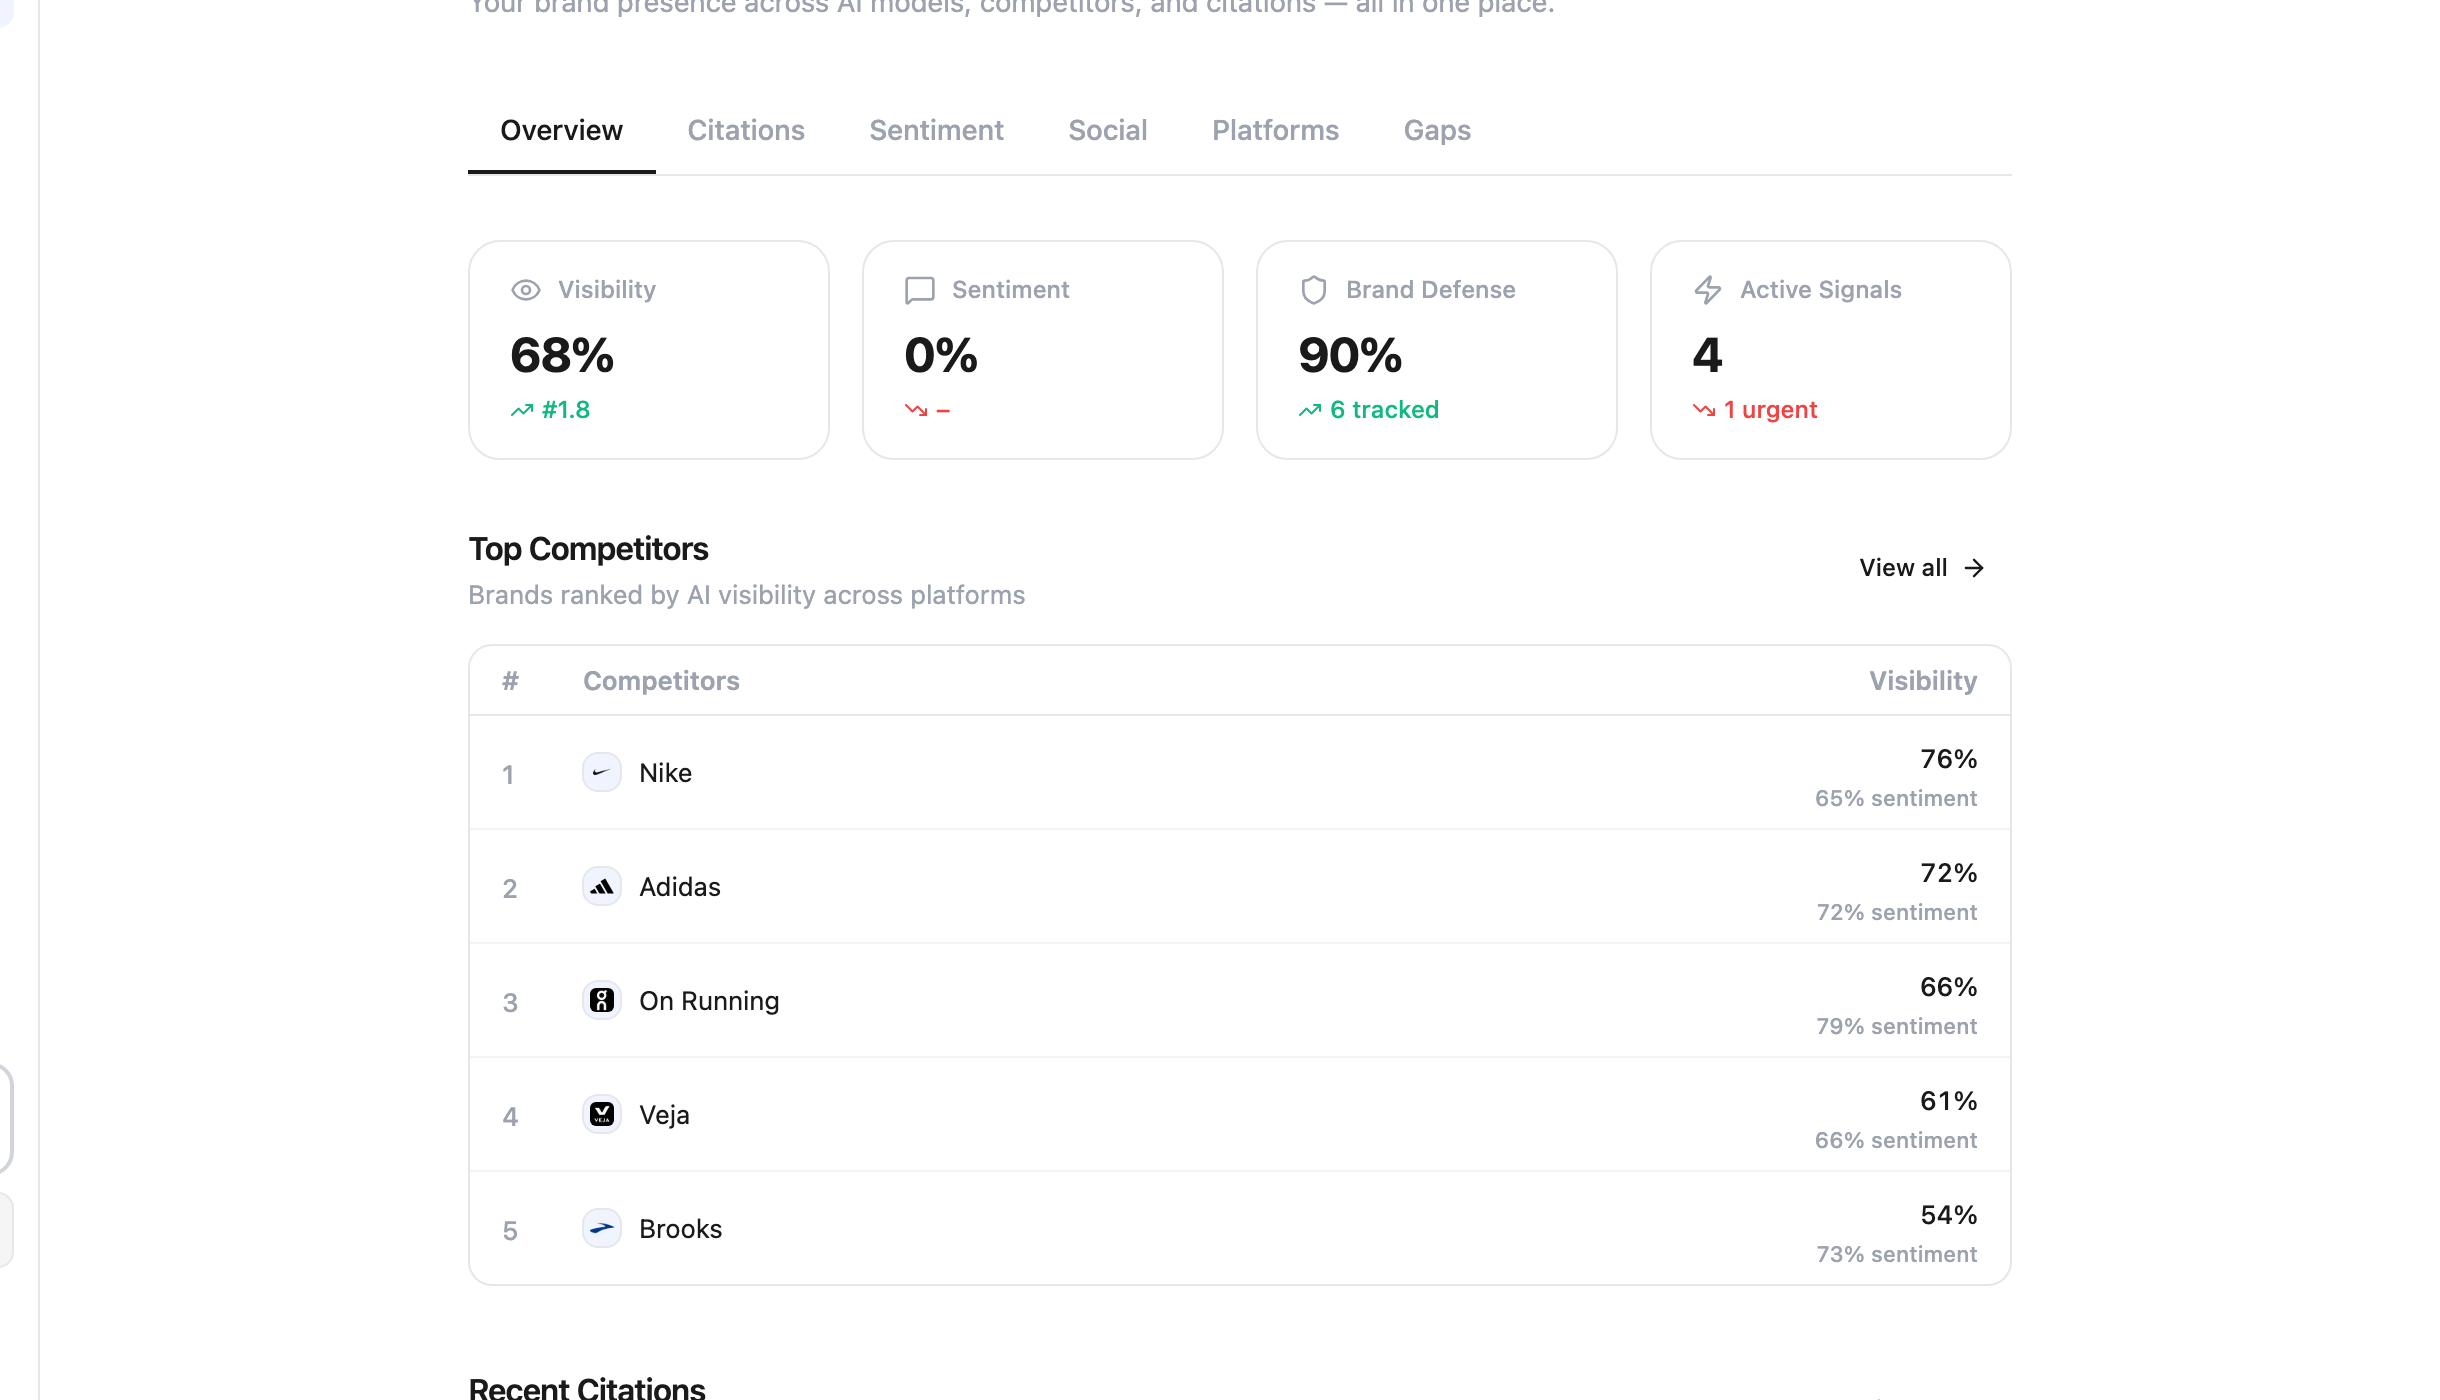Click On Running's 66% visibility value
Viewport: 2440px width, 1400px height.
1948,987
